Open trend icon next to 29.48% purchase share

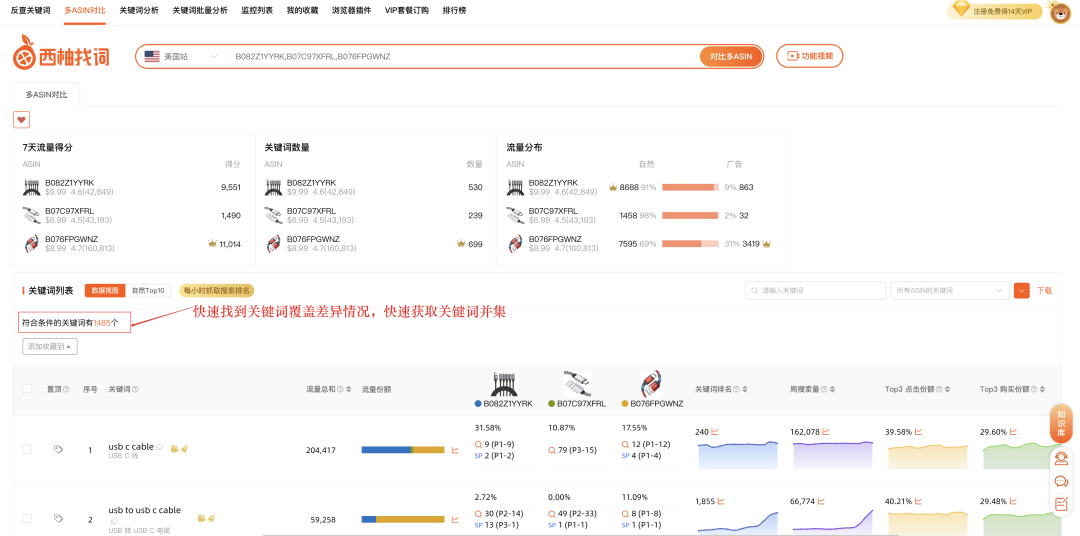[x=1014, y=501]
